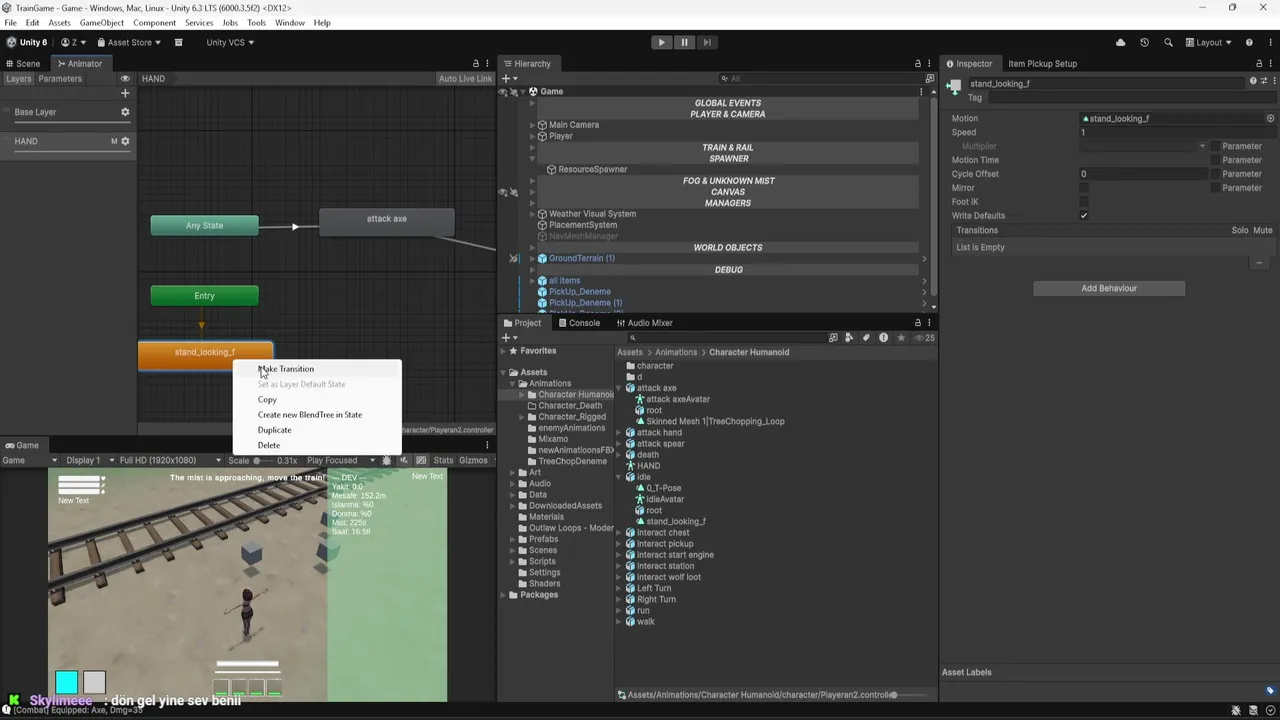This screenshot has width=1280, height=720.
Task: Enable the Cycle Offset Parameter checkbox
Action: pyautogui.click(x=1215, y=174)
